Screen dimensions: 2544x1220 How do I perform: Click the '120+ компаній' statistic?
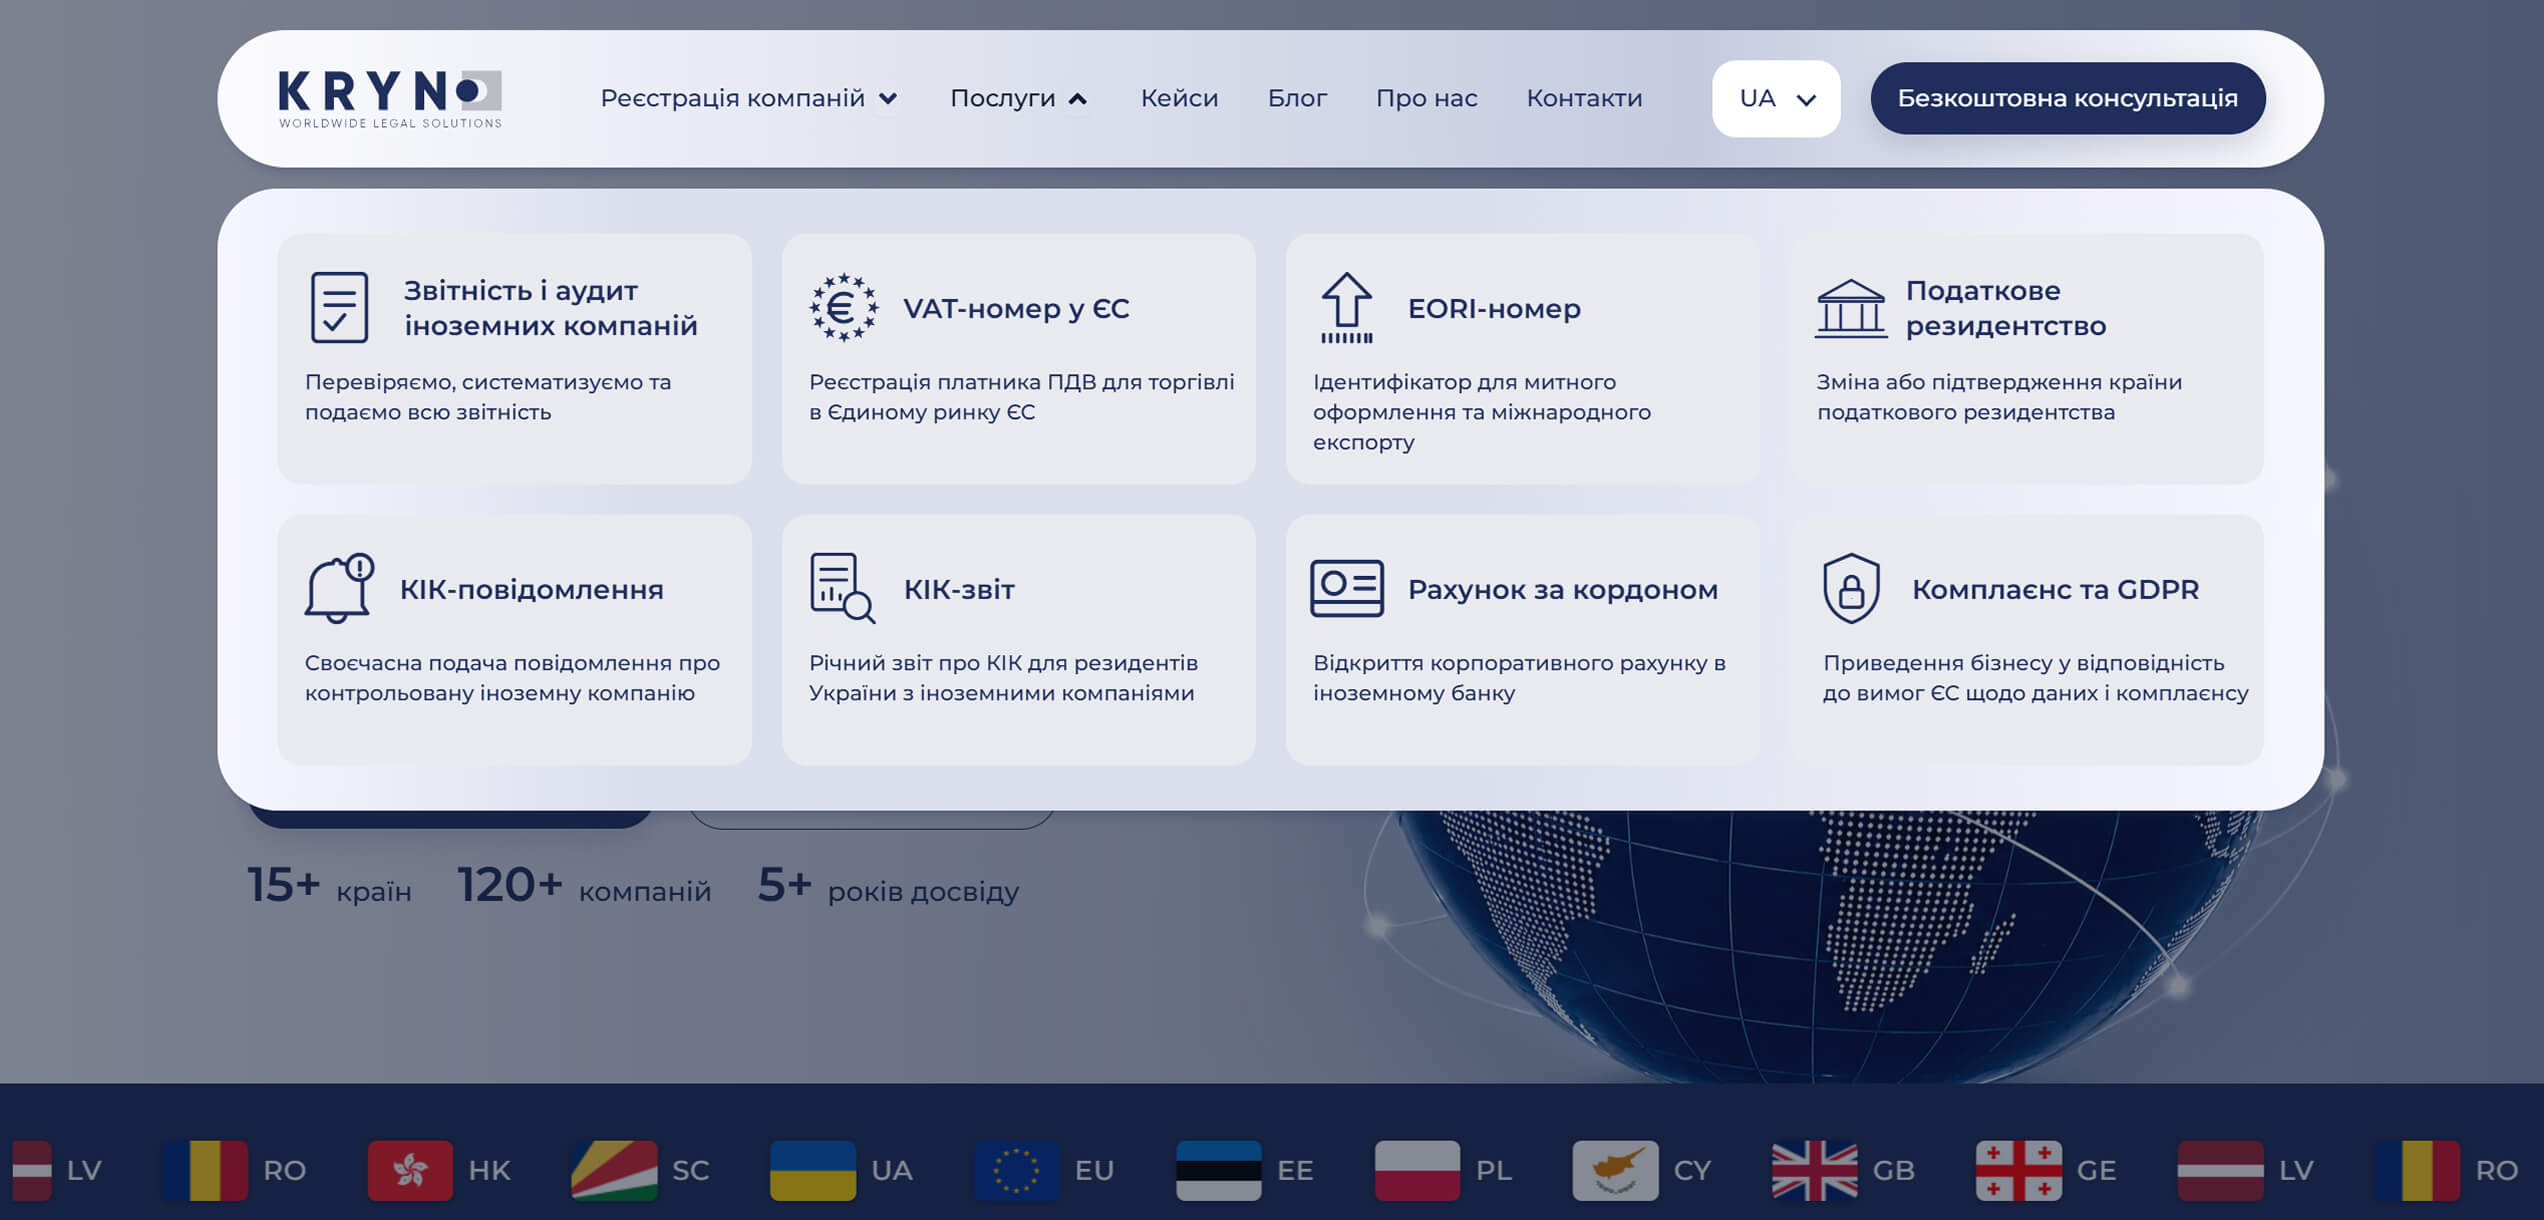584,886
